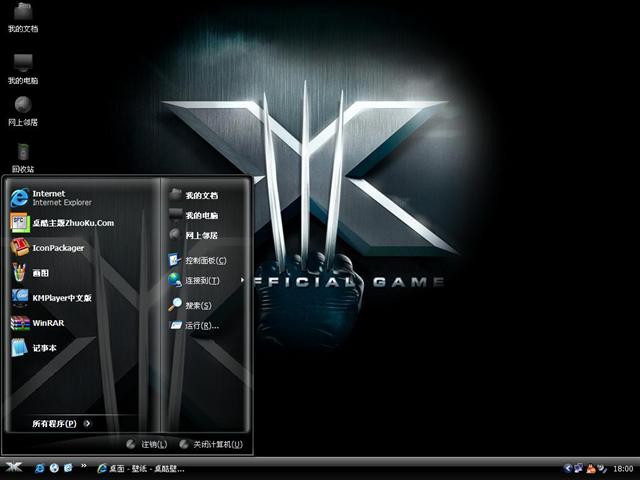This screenshot has height=480, width=640.
Task: Open 记事本 (Notepad)
Action: pos(44,348)
